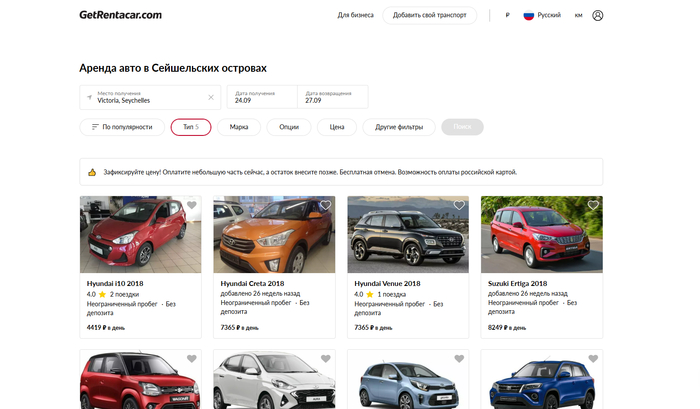Image resolution: width=700 pixels, height=409 pixels.
Task: Open the sort by popularity dropdown
Action: click(x=121, y=127)
